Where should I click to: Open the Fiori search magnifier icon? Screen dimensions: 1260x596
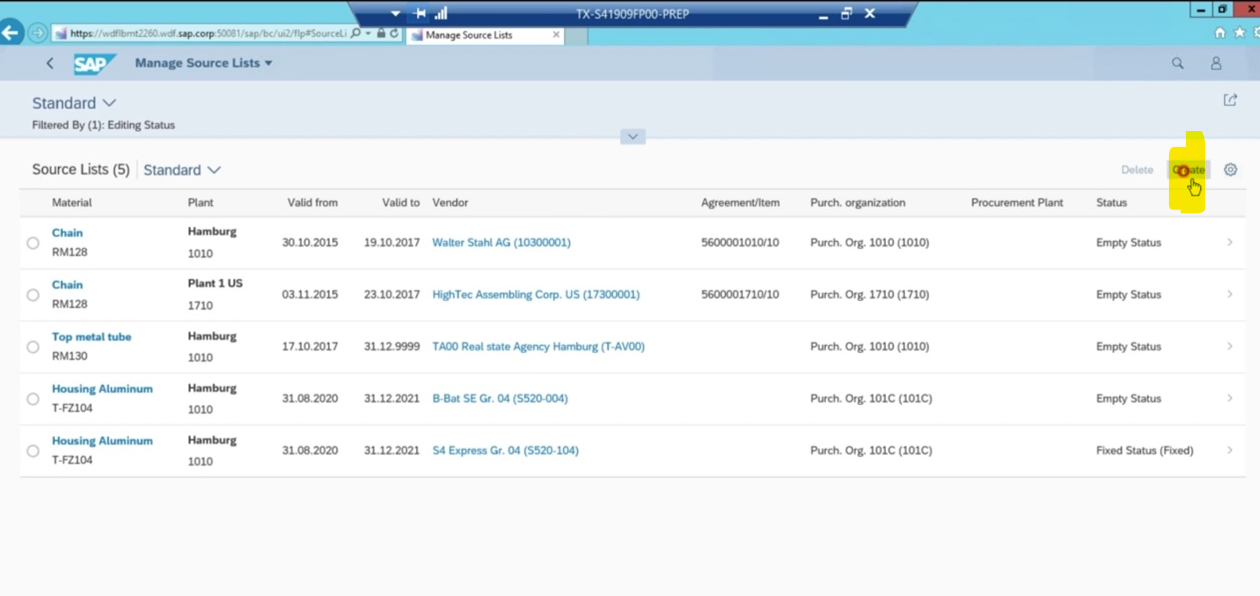tap(1178, 63)
